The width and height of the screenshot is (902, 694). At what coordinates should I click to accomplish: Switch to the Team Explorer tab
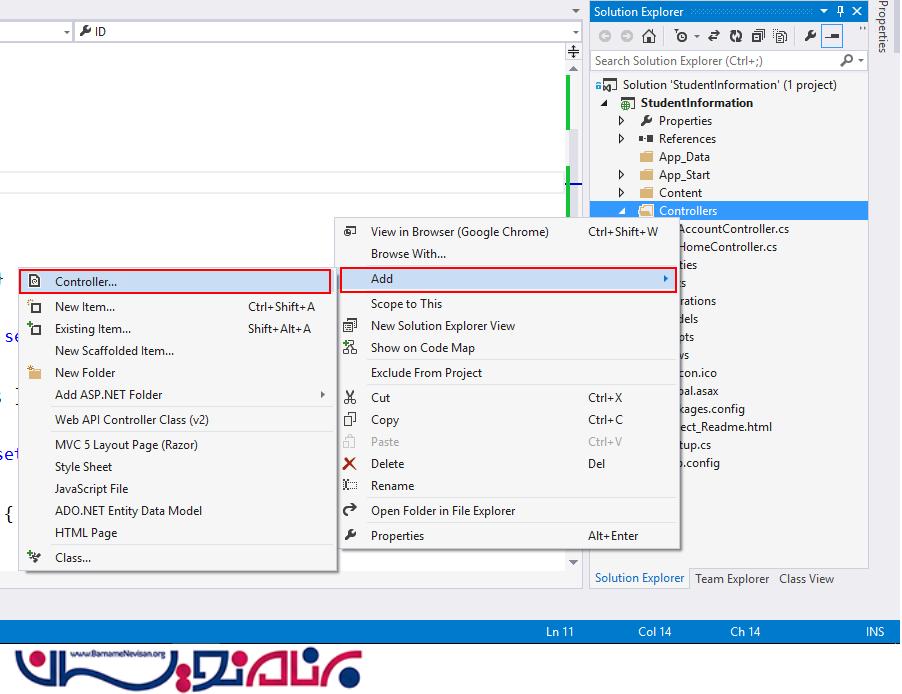click(x=732, y=579)
